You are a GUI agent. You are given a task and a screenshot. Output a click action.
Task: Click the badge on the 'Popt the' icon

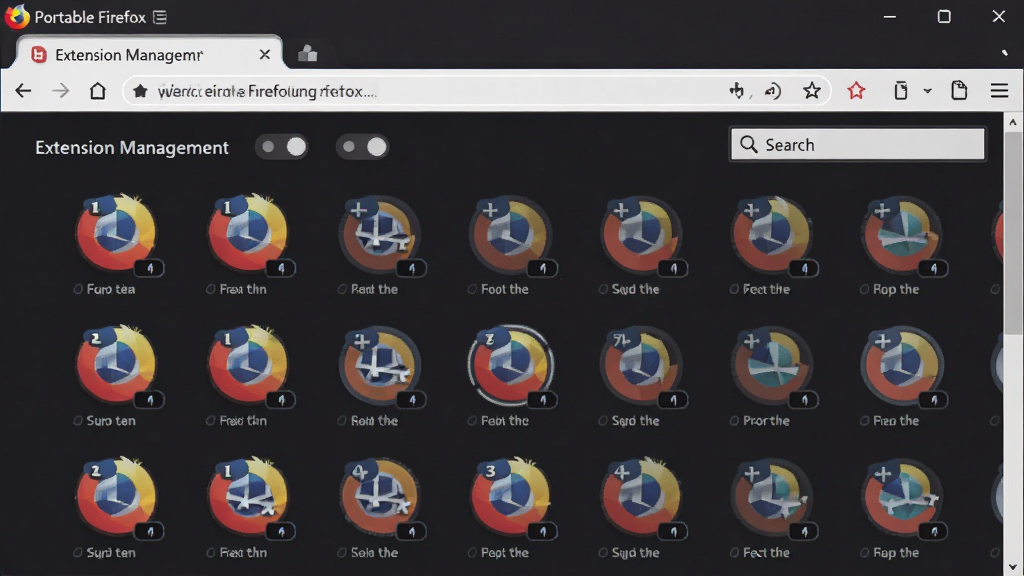tap(542, 532)
